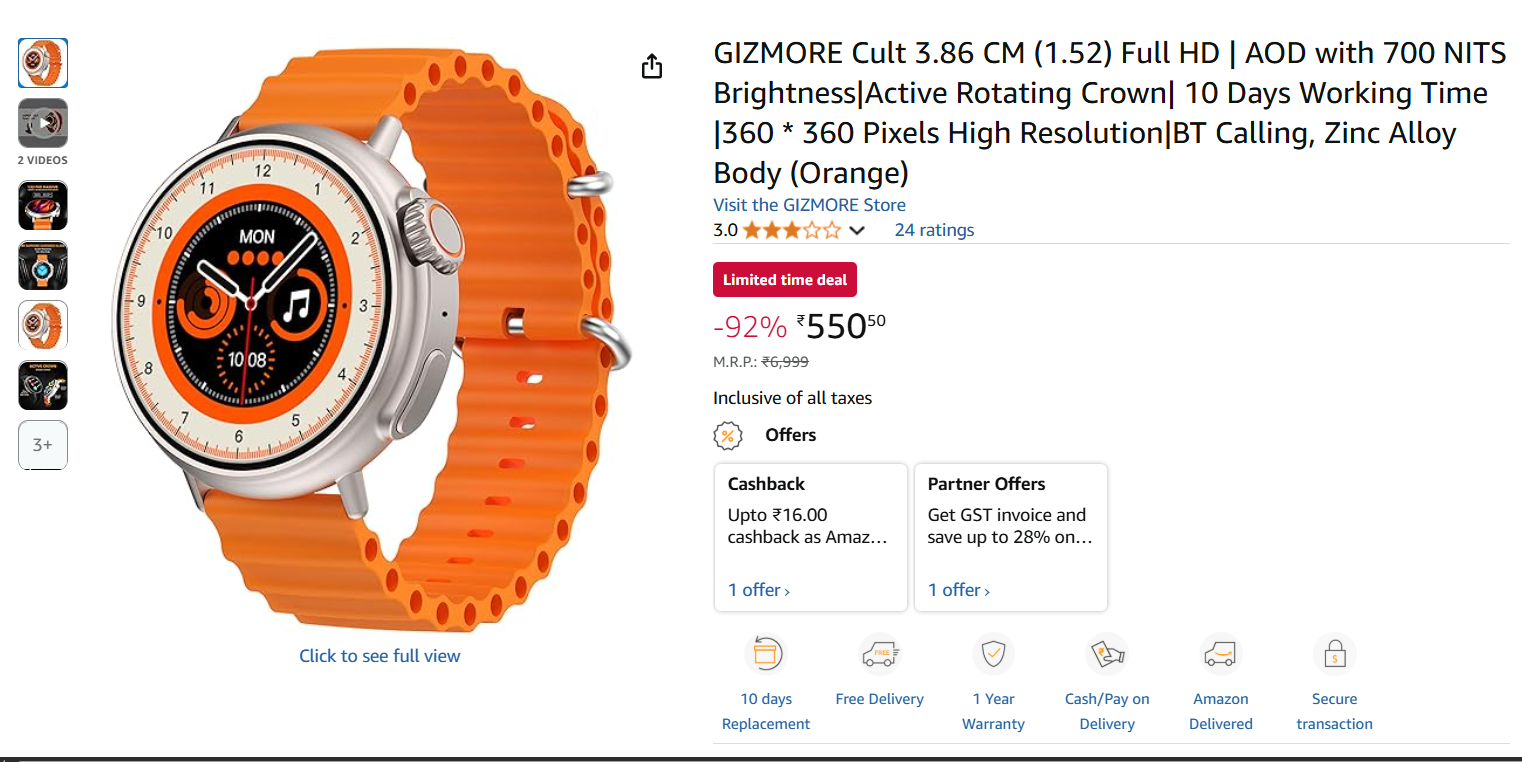Click the Limited time deal badge

pyautogui.click(x=785, y=280)
